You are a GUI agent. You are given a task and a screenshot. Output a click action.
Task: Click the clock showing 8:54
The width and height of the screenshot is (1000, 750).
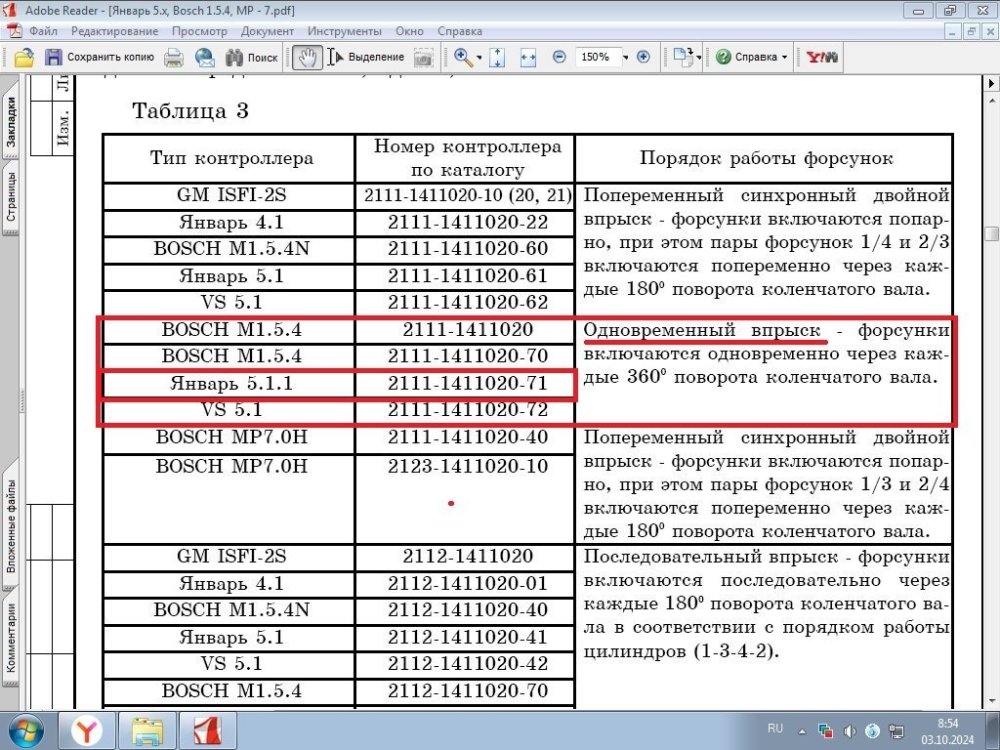[x=948, y=723]
